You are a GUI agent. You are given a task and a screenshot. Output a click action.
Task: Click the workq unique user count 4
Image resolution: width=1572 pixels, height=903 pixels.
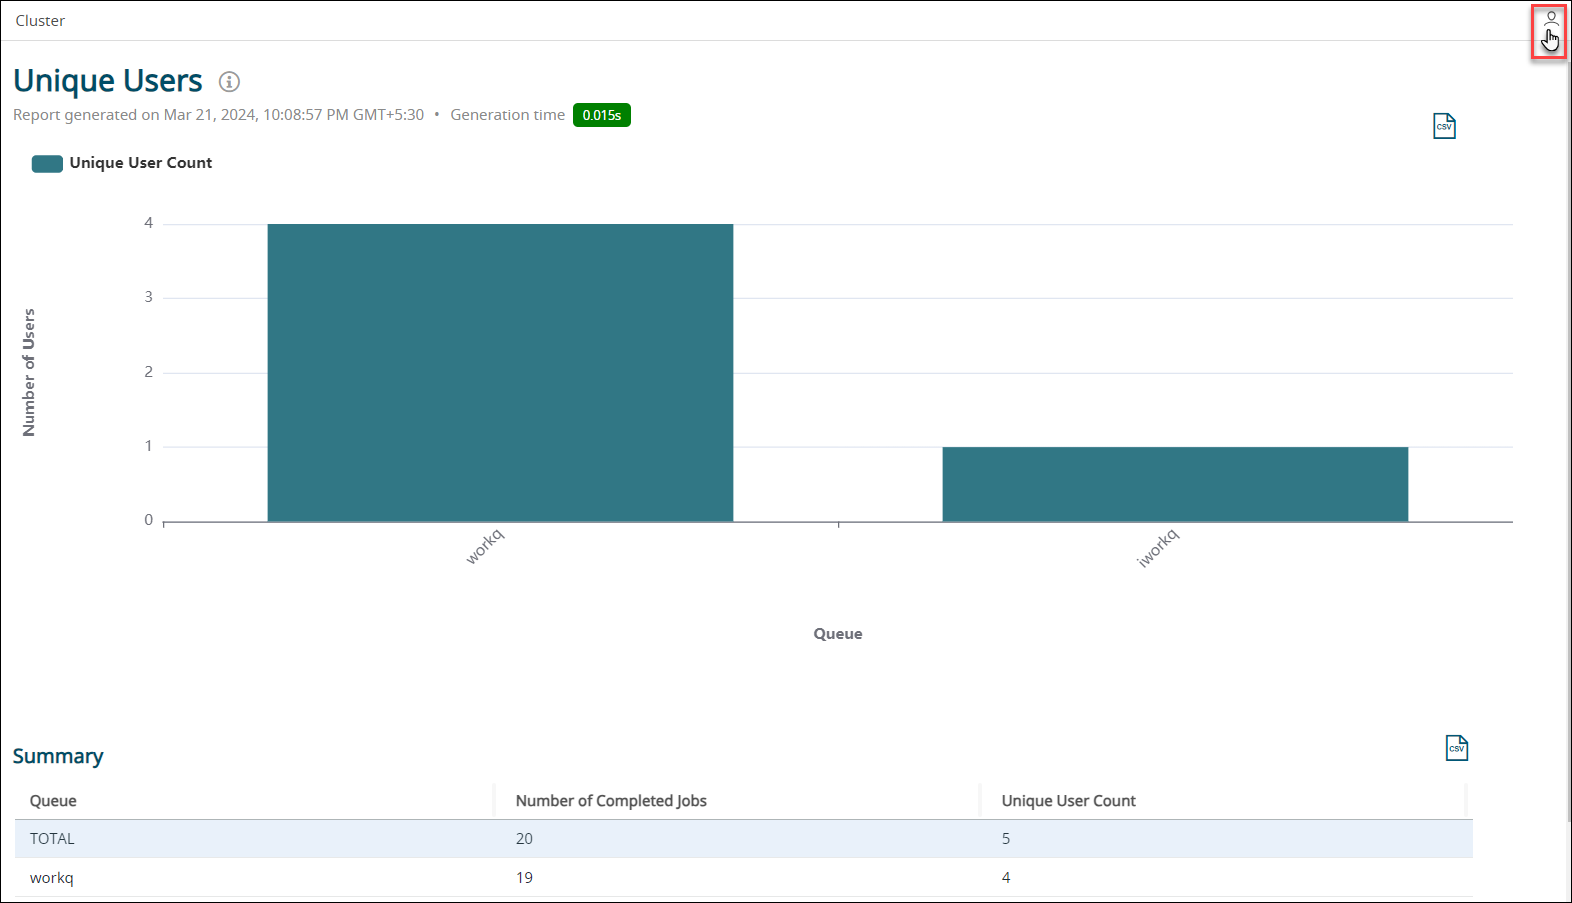pos(1006,878)
